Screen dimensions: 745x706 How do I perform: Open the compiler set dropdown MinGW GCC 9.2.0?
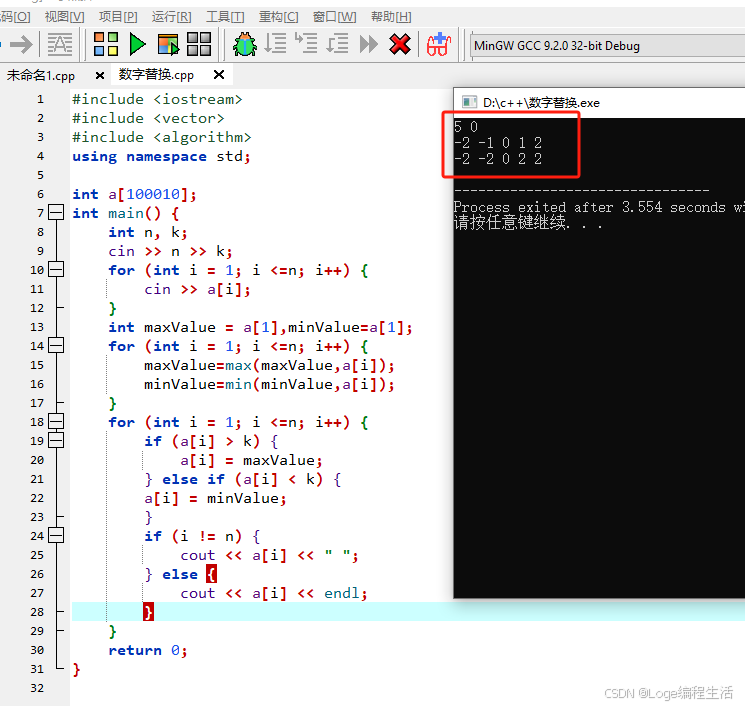click(x=608, y=46)
